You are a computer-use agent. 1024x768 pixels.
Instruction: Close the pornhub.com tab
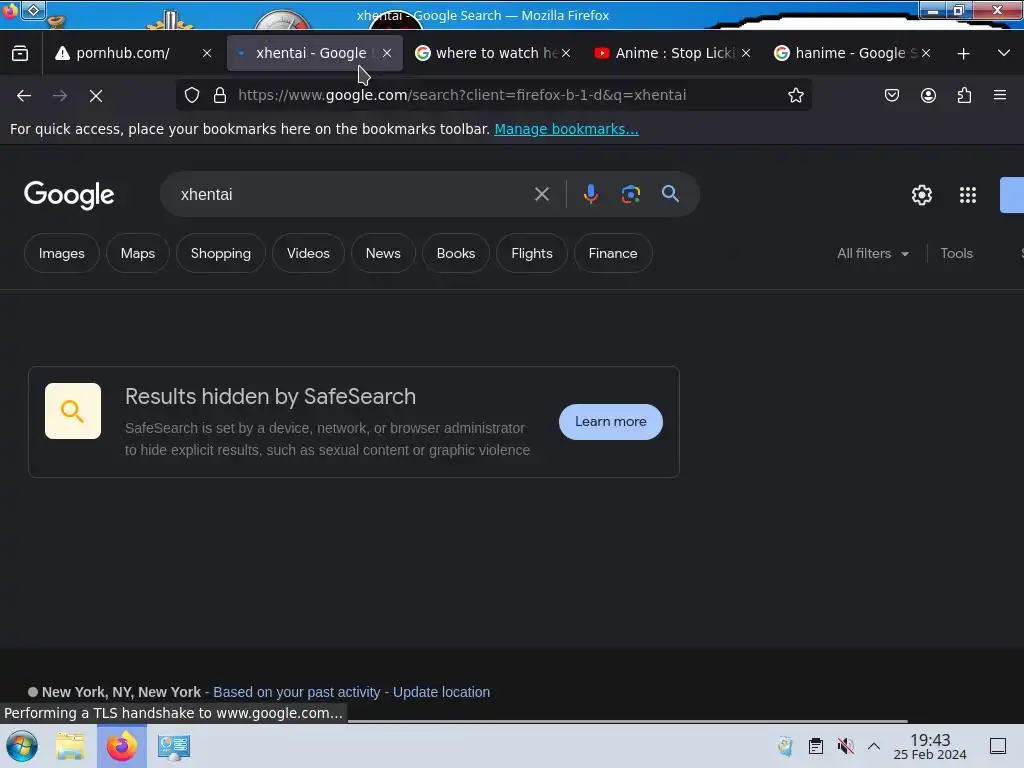tap(207, 54)
